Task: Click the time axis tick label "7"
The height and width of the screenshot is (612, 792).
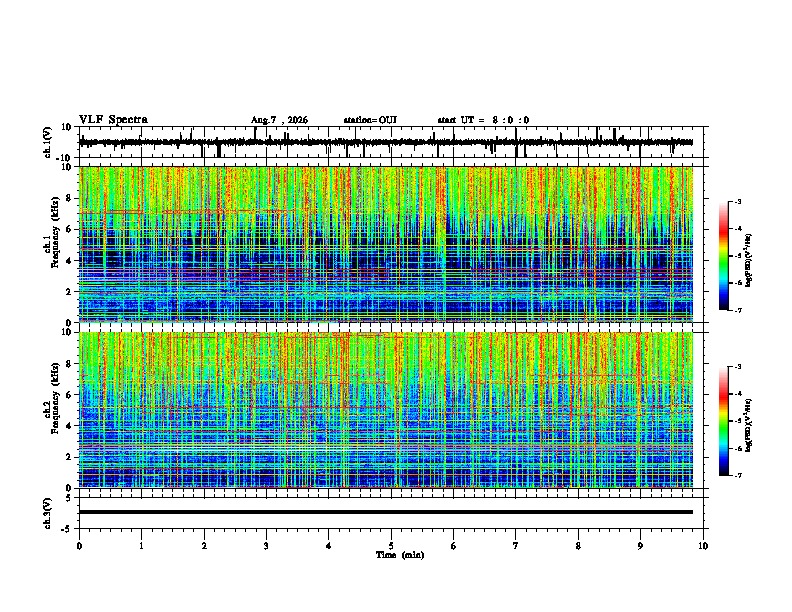Action: tap(516, 546)
